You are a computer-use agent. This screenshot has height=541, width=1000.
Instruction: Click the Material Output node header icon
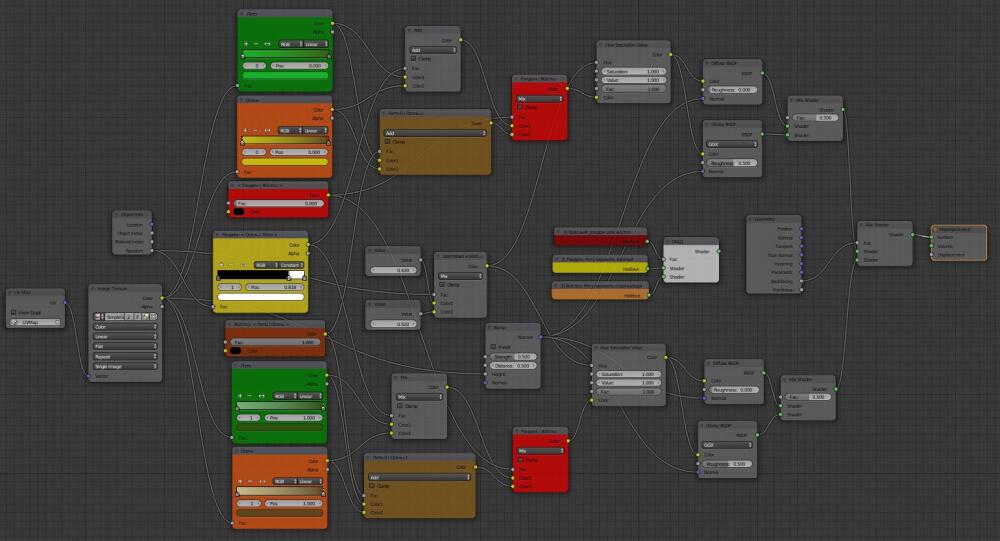coord(936,229)
